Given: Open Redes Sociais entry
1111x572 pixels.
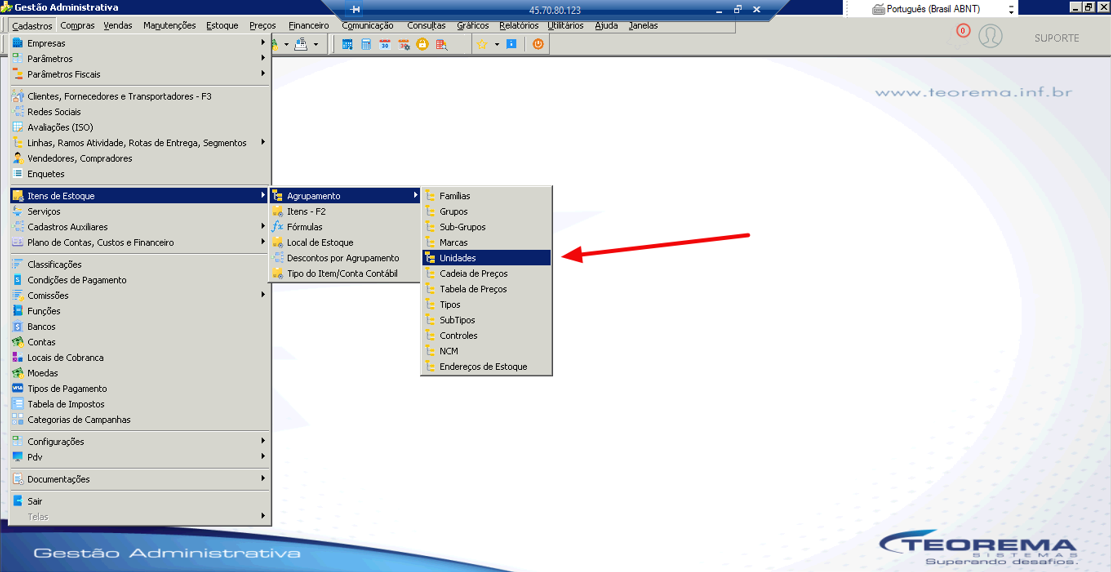Looking at the screenshot, I should tap(140, 112).
